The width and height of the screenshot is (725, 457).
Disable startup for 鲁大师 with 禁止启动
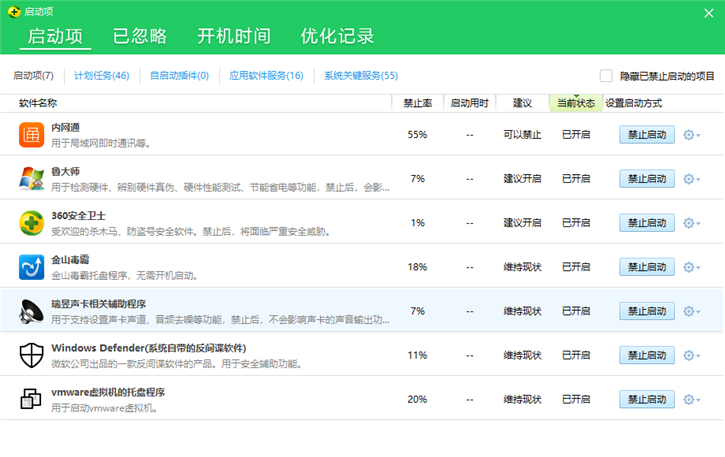[x=646, y=179]
